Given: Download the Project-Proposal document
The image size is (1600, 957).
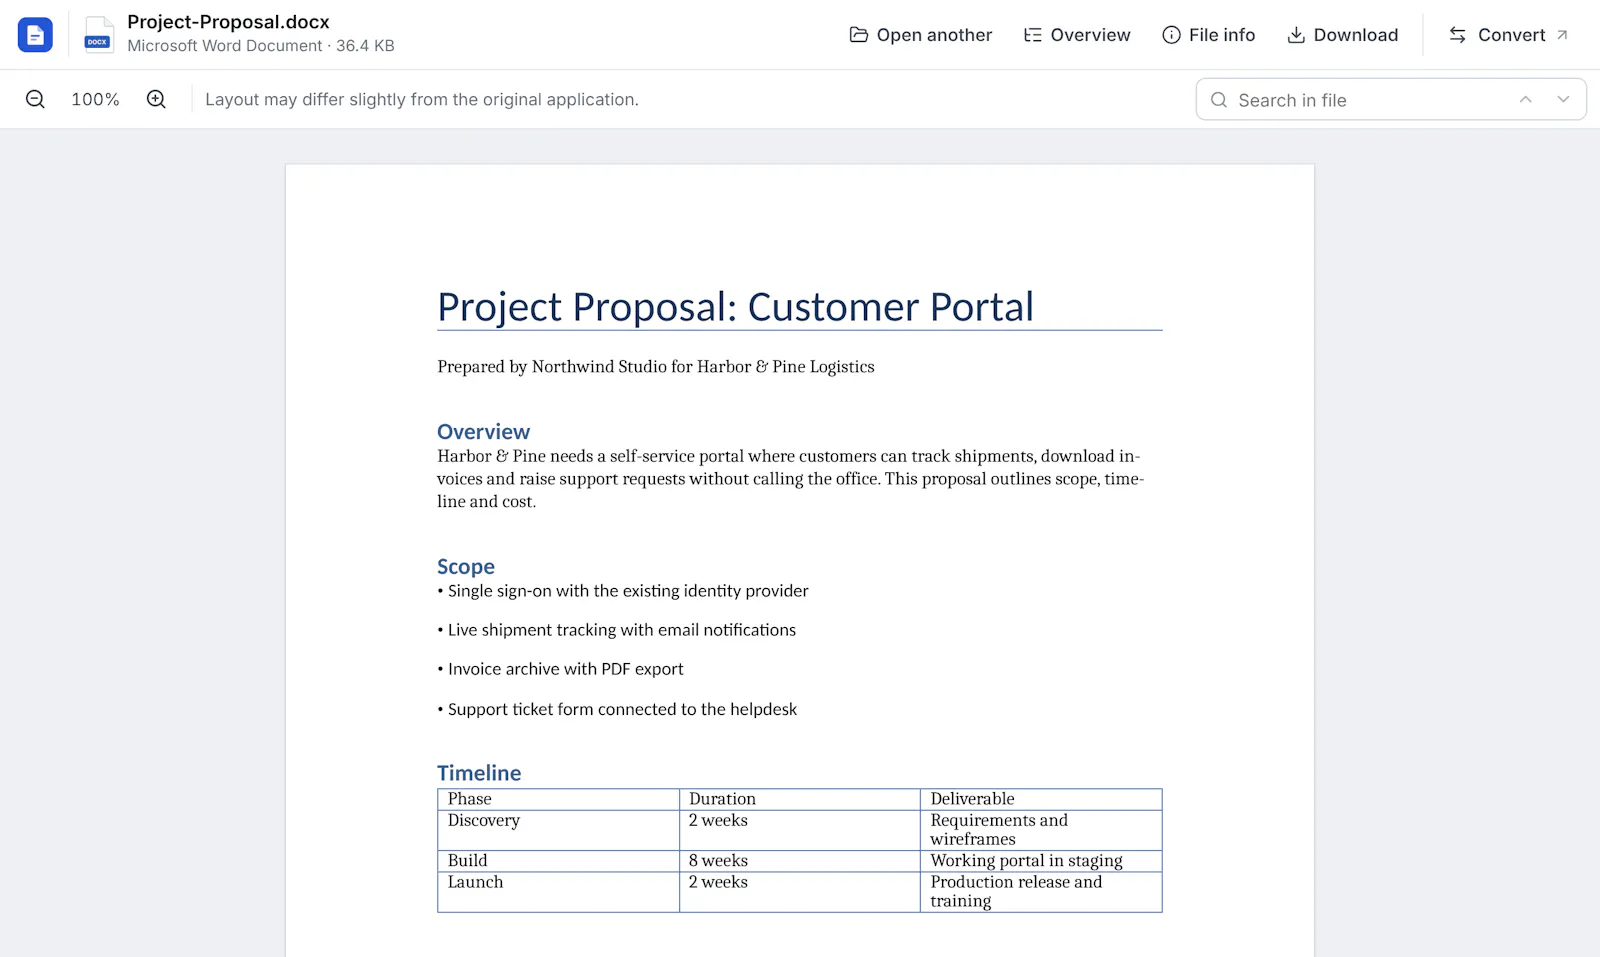Looking at the screenshot, I should (1342, 35).
